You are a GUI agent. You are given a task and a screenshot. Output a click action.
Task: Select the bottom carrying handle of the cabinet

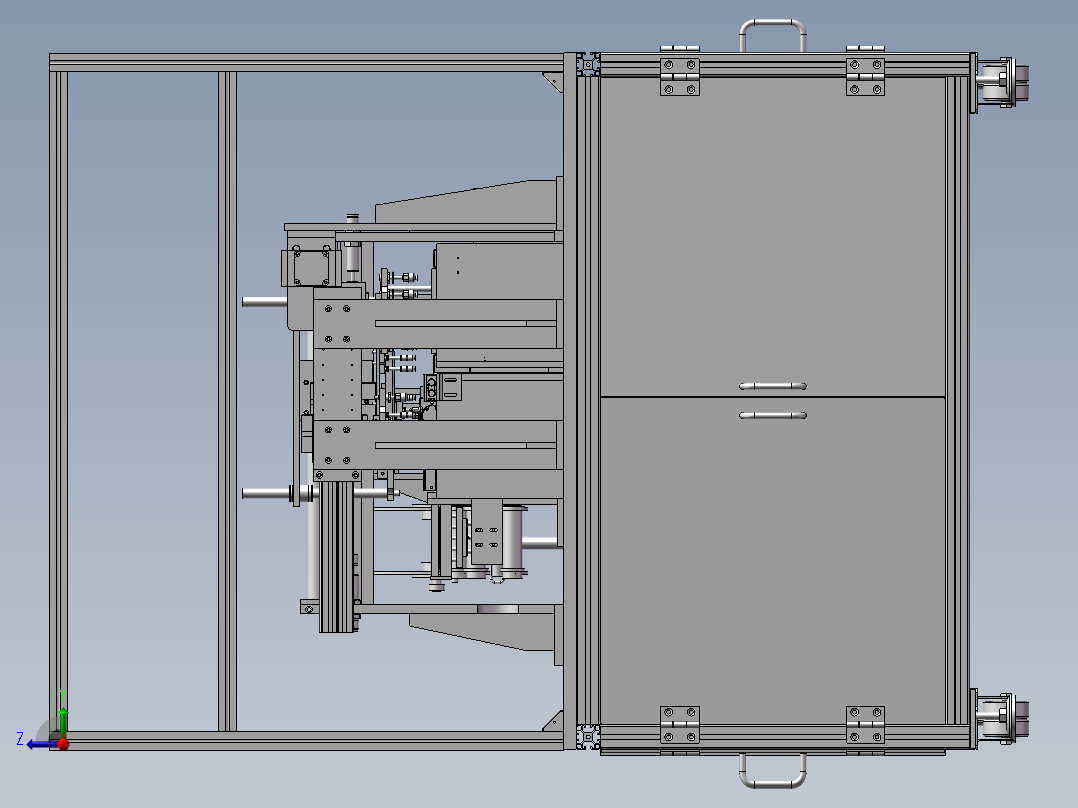point(773,770)
